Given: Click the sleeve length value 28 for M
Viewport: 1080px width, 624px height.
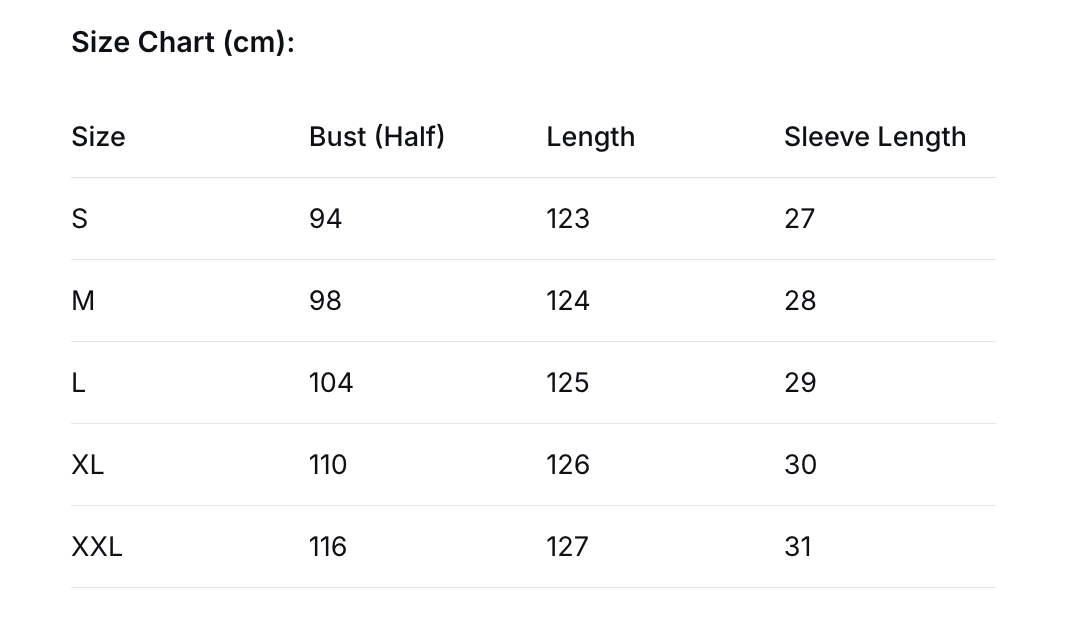Looking at the screenshot, I should click(x=800, y=301).
